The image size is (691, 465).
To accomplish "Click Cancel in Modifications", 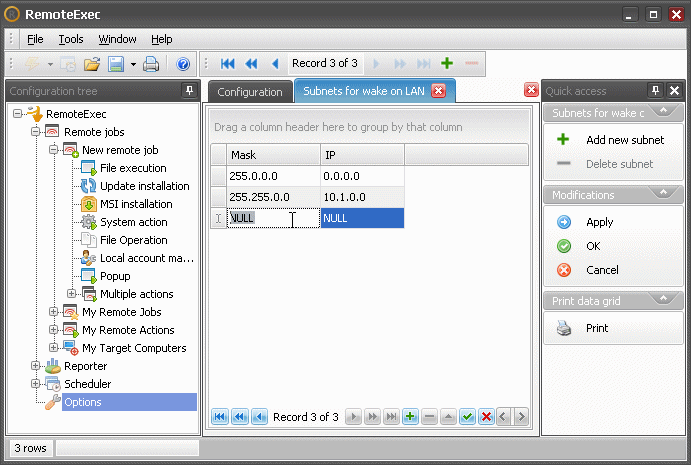I will tap(602, 270).
